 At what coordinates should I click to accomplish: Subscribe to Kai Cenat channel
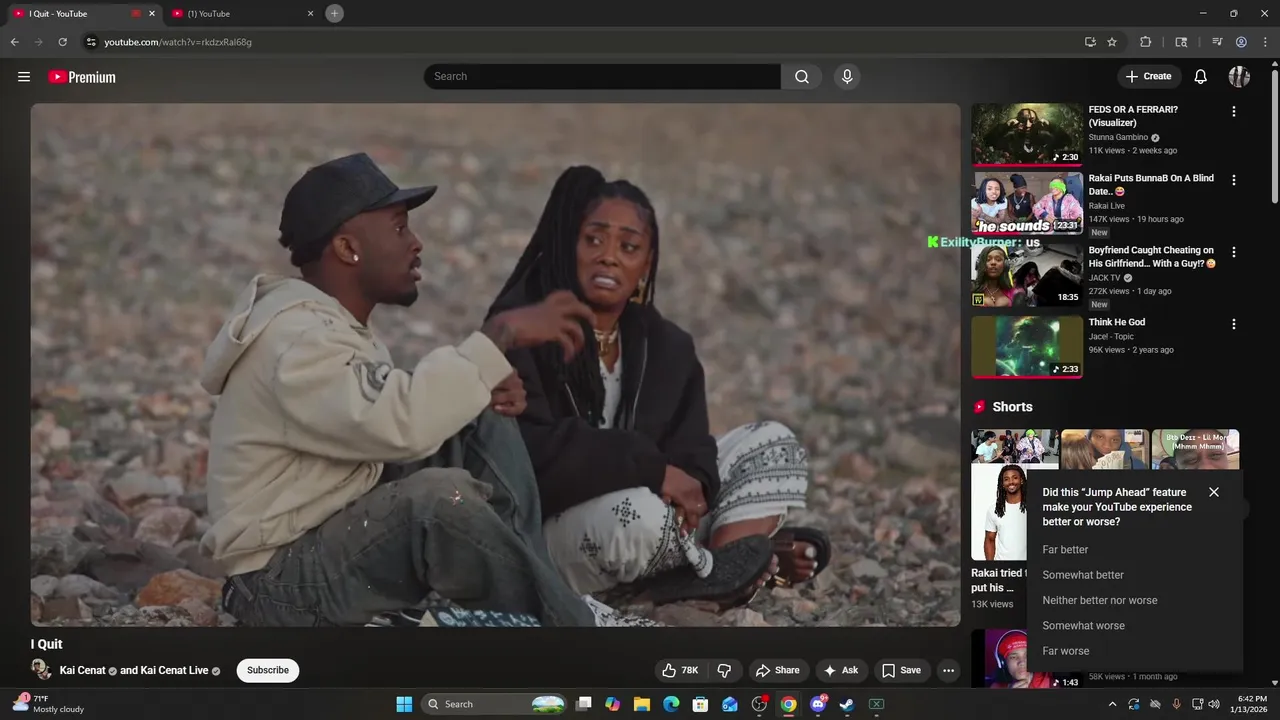268,670
